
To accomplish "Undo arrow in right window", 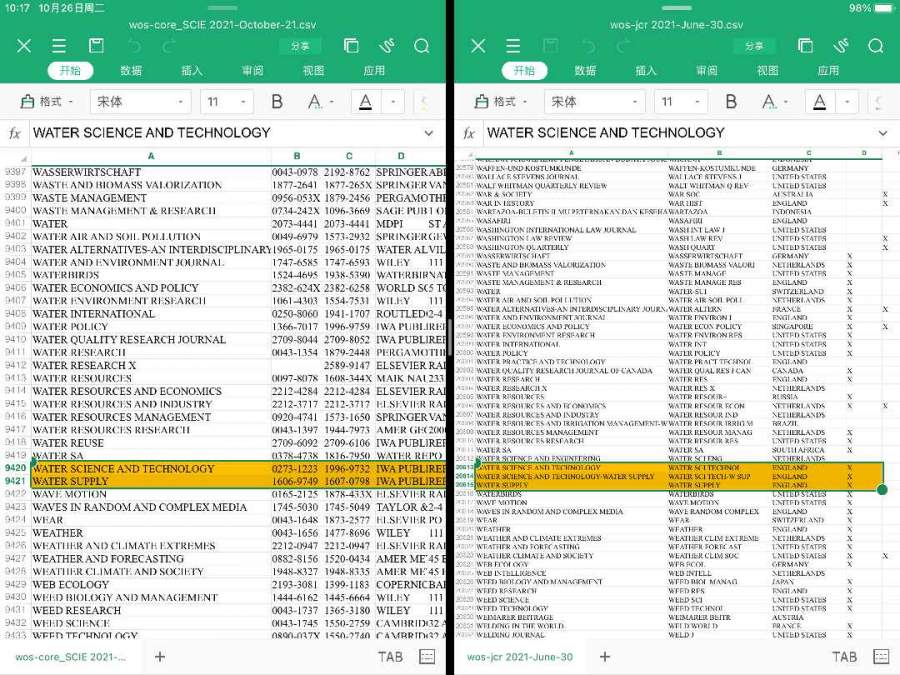I will pos(588,46).
